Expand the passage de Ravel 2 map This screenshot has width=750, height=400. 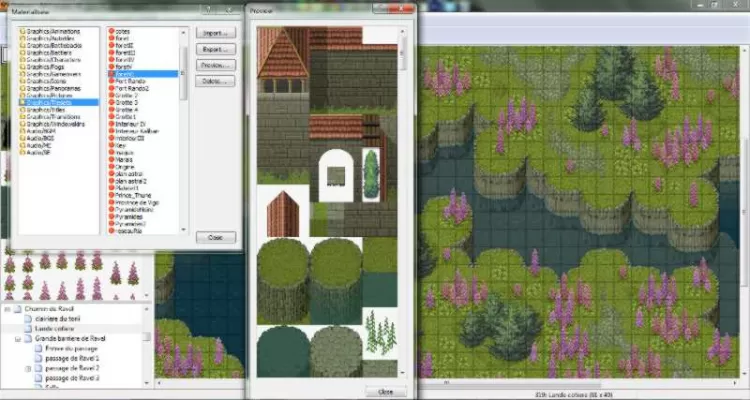coord(29,369)
